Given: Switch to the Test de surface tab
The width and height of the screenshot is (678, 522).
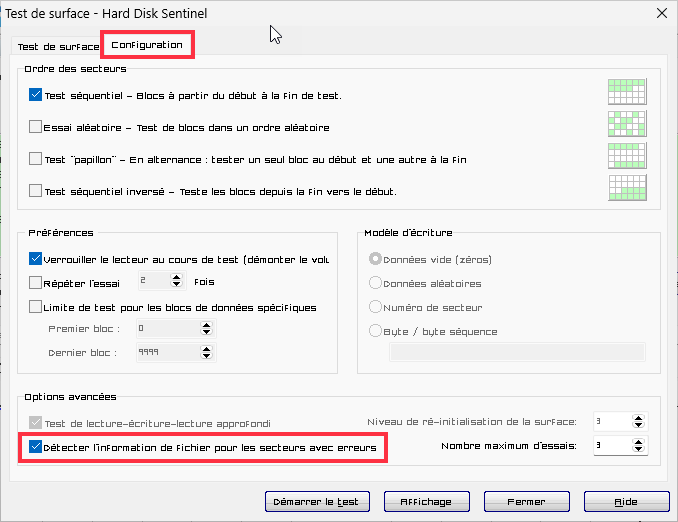Looking at the screenshot, I should (57, 47).
